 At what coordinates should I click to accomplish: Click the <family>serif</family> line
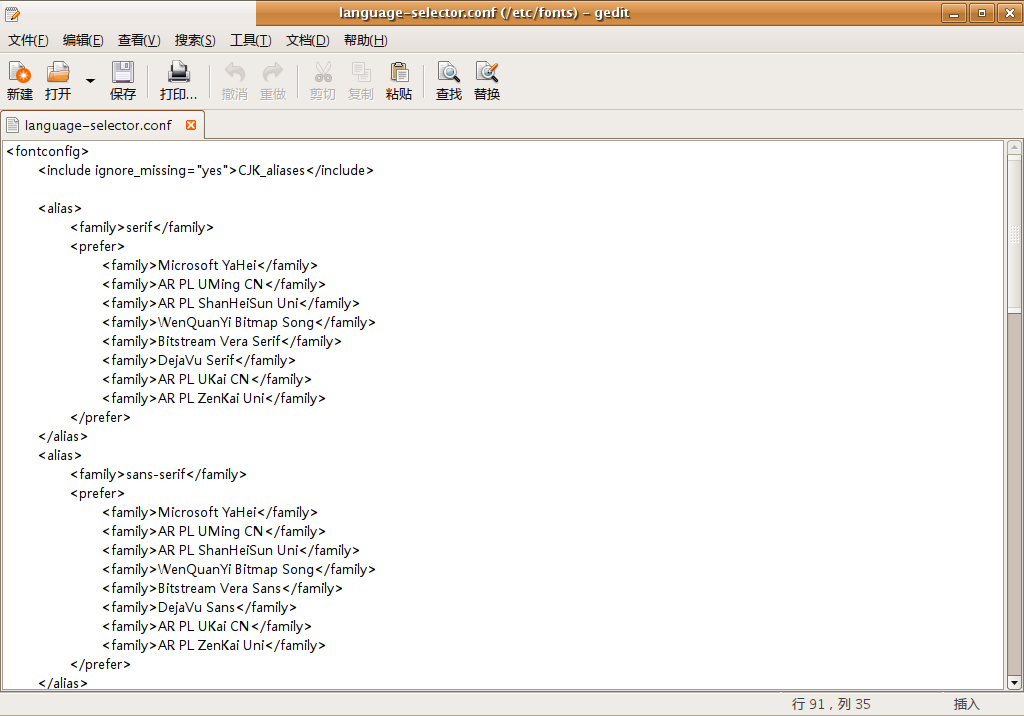pos(142,227)
